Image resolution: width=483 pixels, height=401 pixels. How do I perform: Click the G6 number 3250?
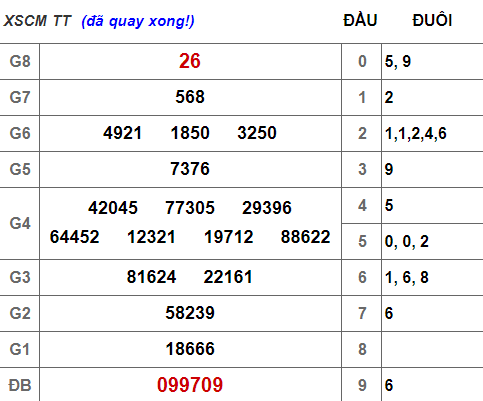tap(257, 133)
